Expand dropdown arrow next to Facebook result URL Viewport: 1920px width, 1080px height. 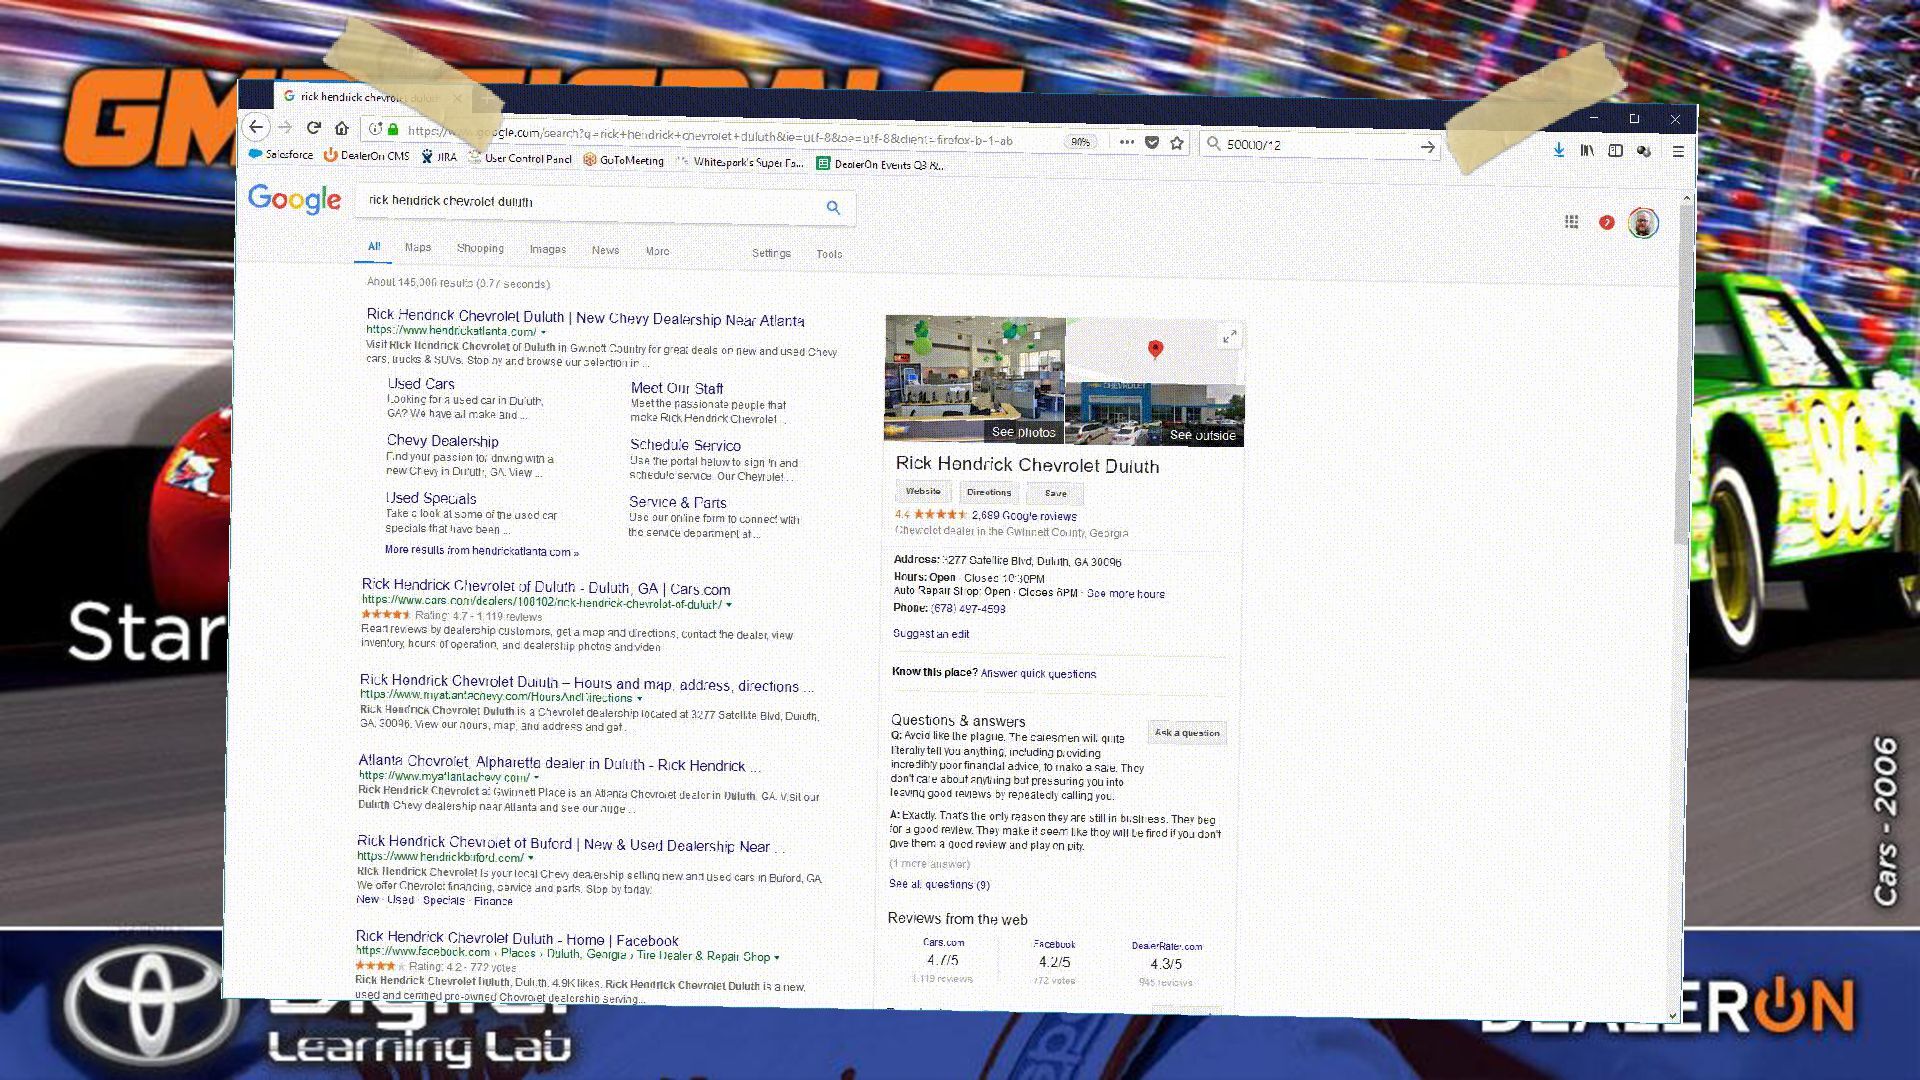click(776, 957)
